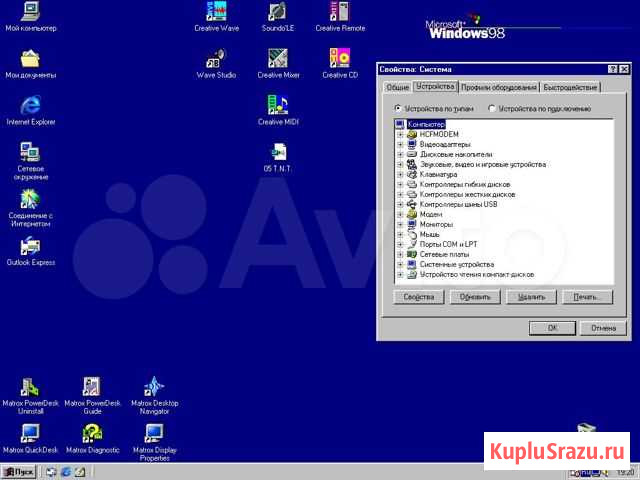The height and width of the screenshot is (480, 640).
Task: Open the Wave Studio desktop icon
Action: 216,63
